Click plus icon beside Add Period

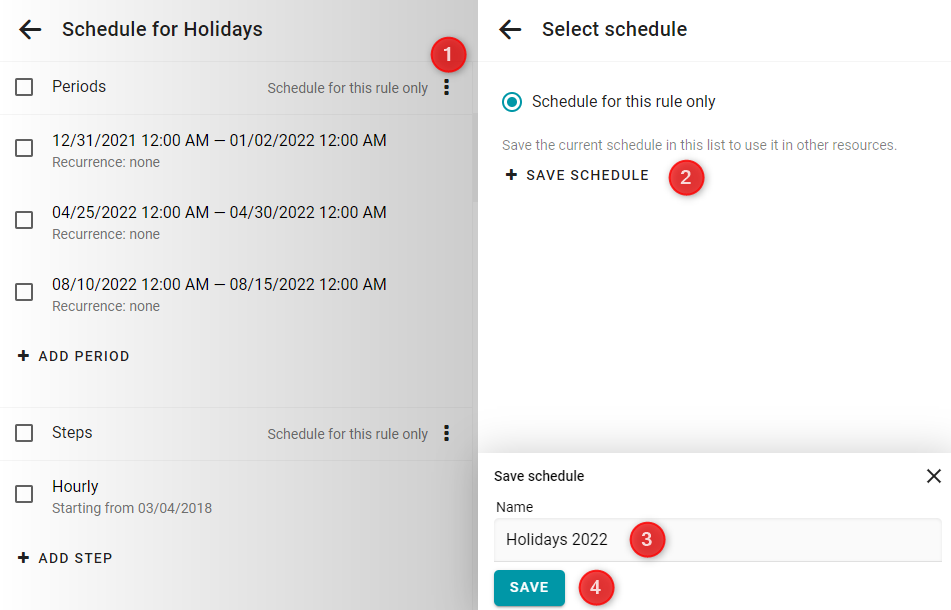(x=24, y=356)
